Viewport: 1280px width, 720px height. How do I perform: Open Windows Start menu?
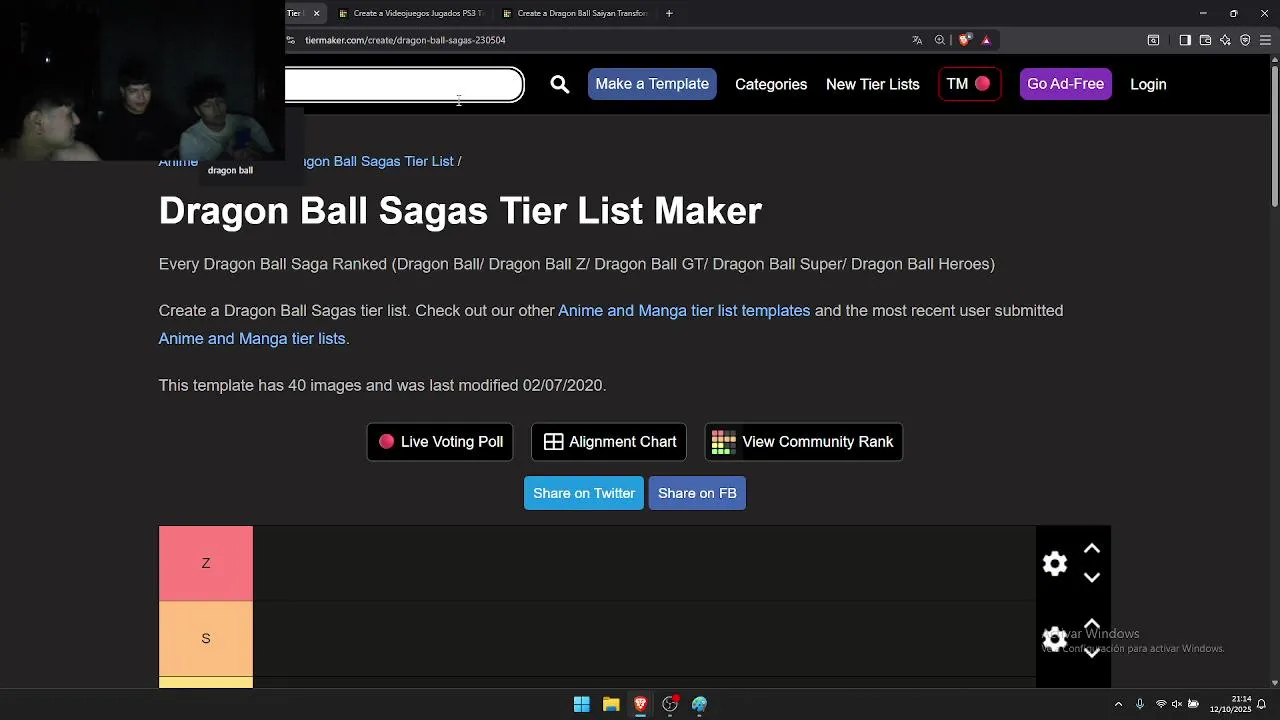tap(581, 704)
